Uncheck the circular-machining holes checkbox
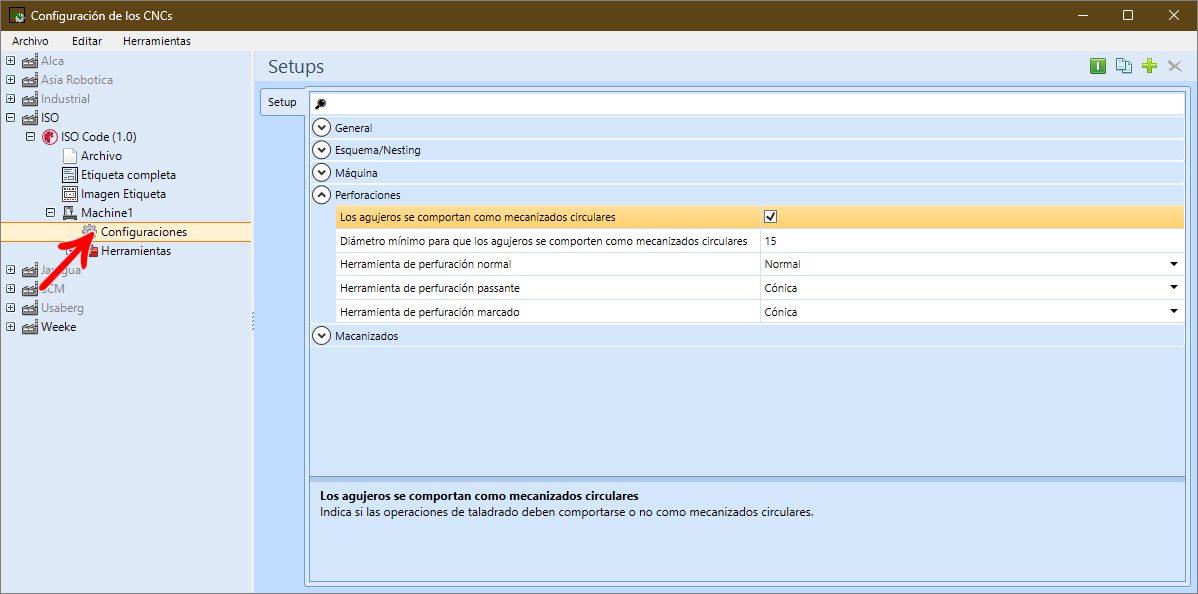1198x594 pixels. [771, 217]
